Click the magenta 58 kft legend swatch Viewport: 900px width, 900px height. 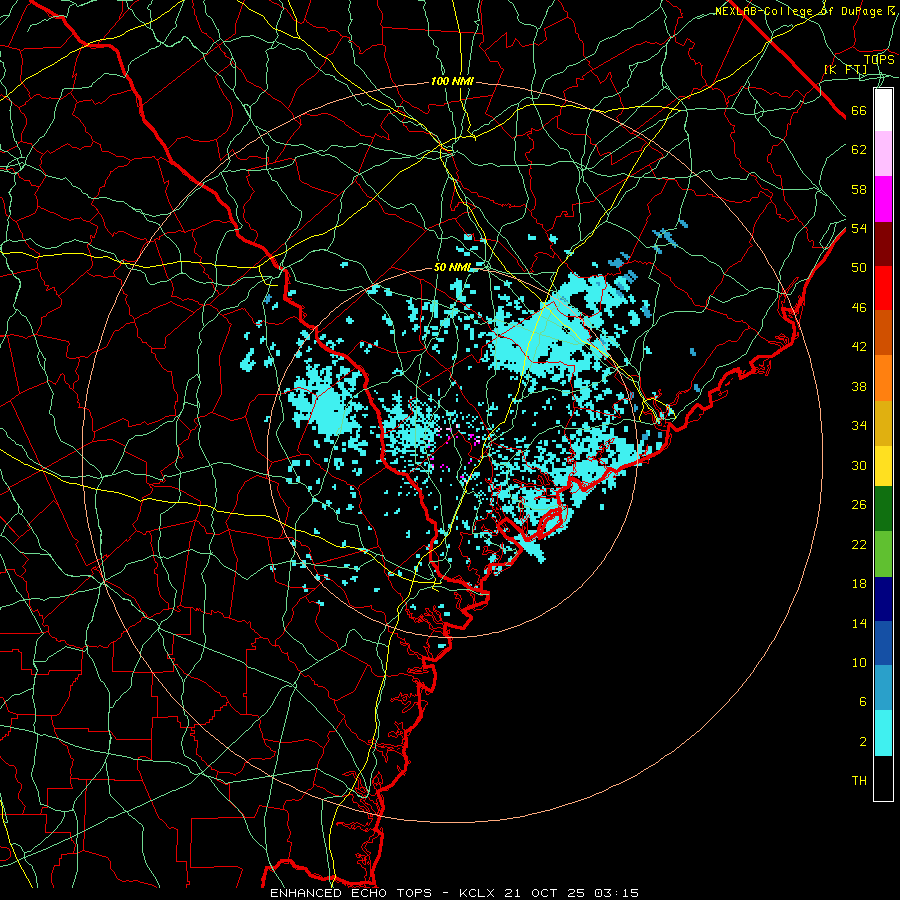click(883, 199)
